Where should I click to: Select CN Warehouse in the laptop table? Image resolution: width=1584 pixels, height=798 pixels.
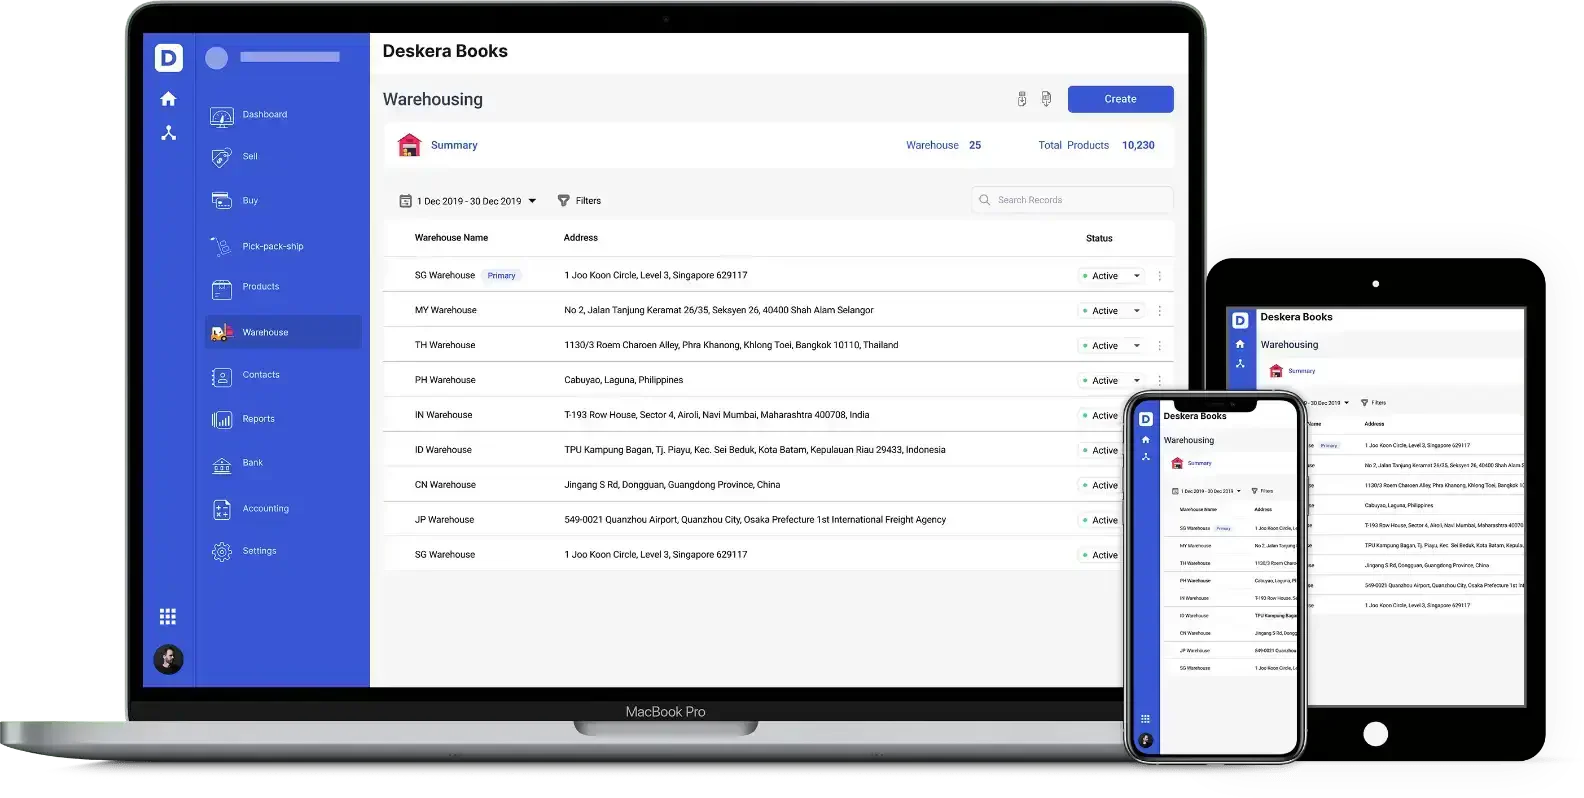(x=445, y=486)
